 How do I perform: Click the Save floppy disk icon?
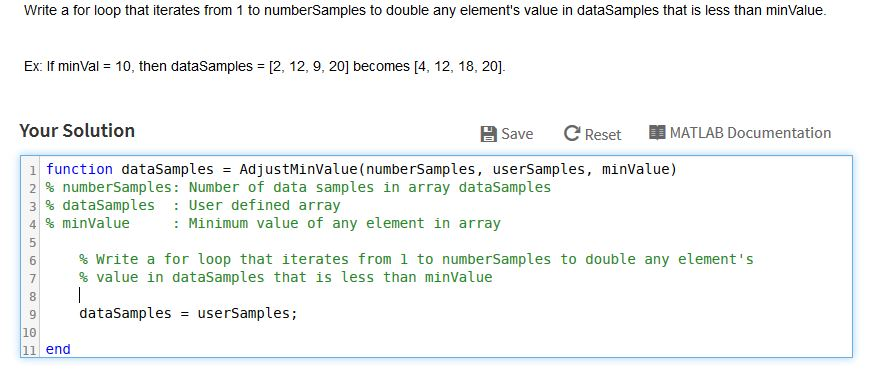tap(488, 134)
